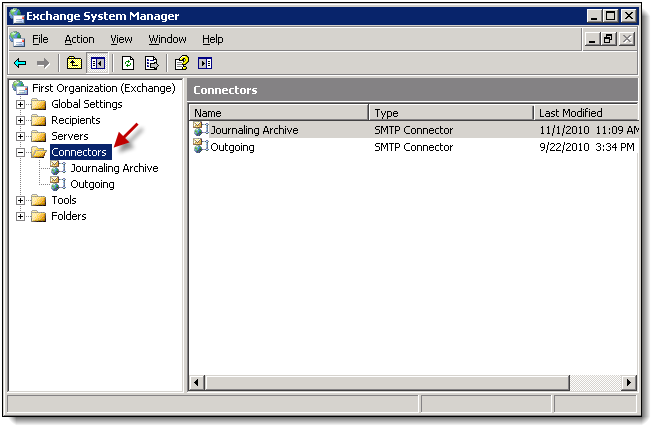The width and height of the screenshot is (659, 434).
Task: Select Global Settings tree label
Action: [87, 104]
